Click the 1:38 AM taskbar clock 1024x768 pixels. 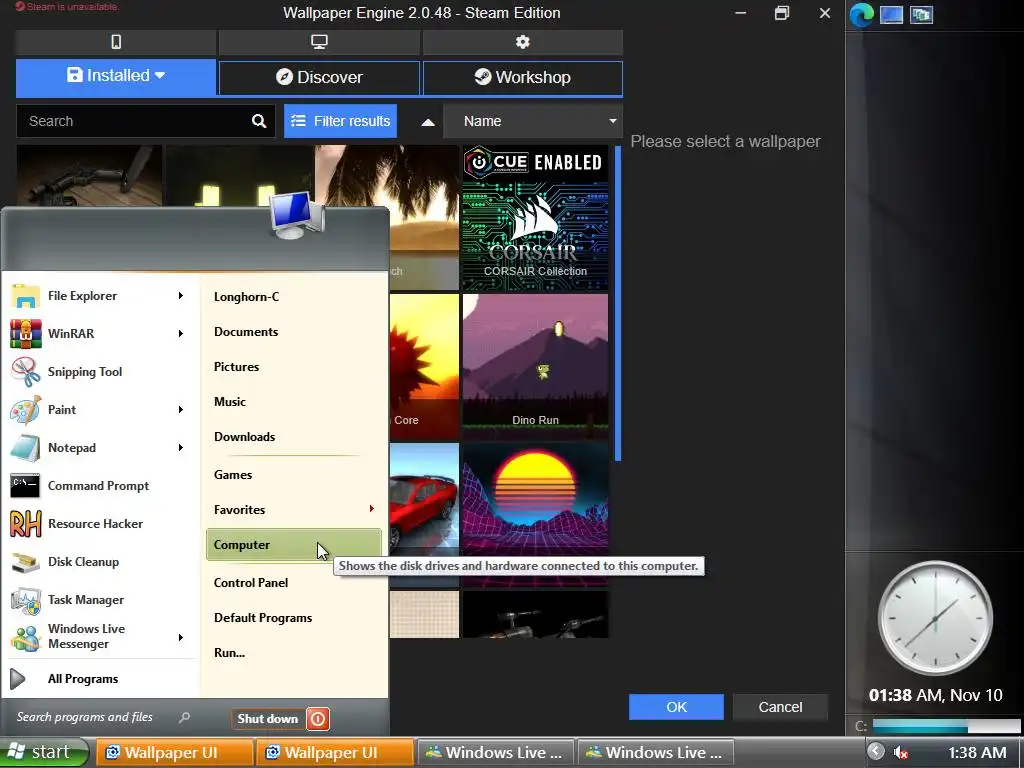point(977,752)
